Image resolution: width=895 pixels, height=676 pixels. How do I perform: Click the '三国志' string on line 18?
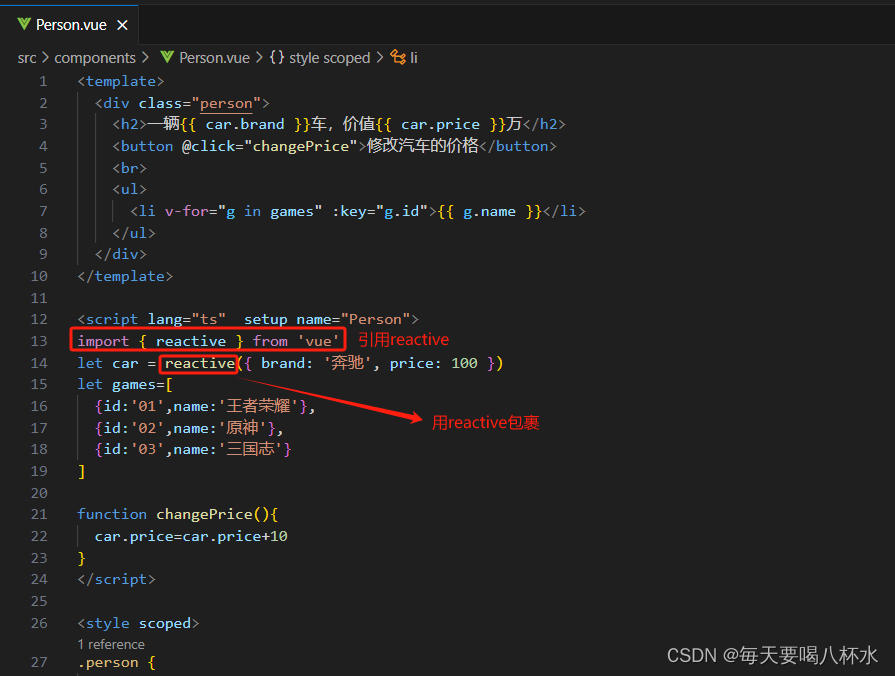pyautogui.click(x=251, y=450)
